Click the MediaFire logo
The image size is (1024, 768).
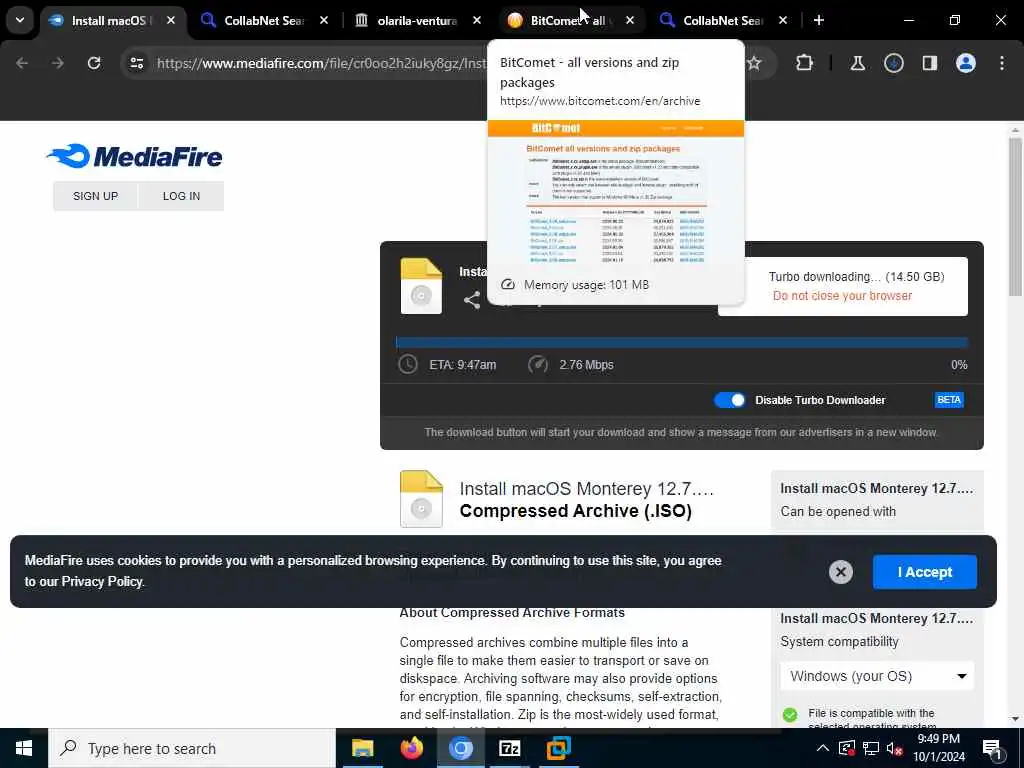point(135,156)
